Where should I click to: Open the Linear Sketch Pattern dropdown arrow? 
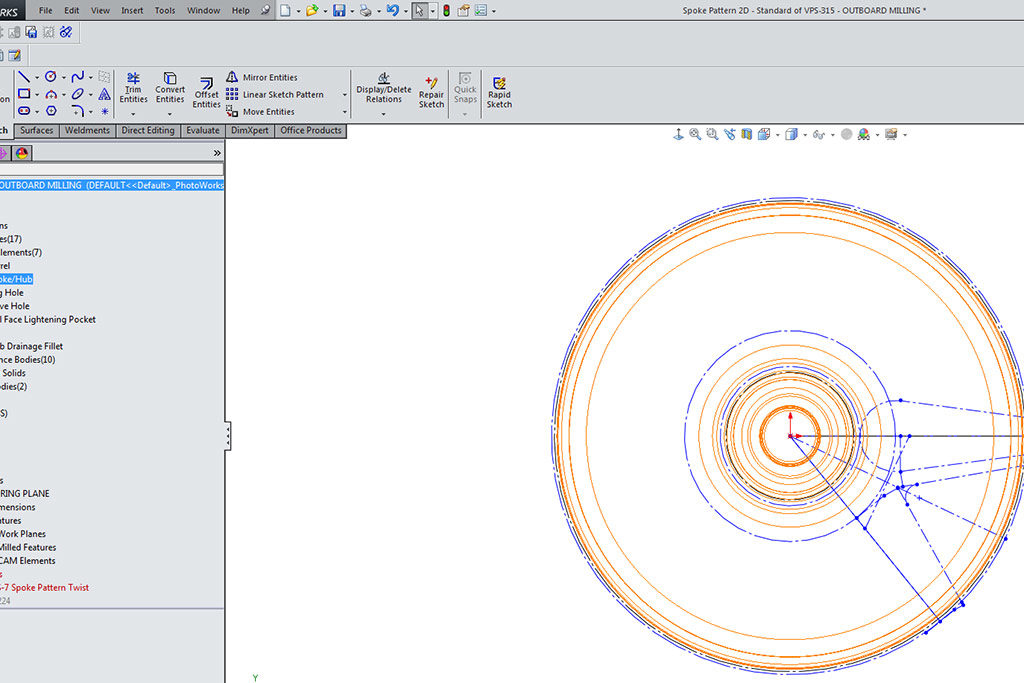point(345,95)
